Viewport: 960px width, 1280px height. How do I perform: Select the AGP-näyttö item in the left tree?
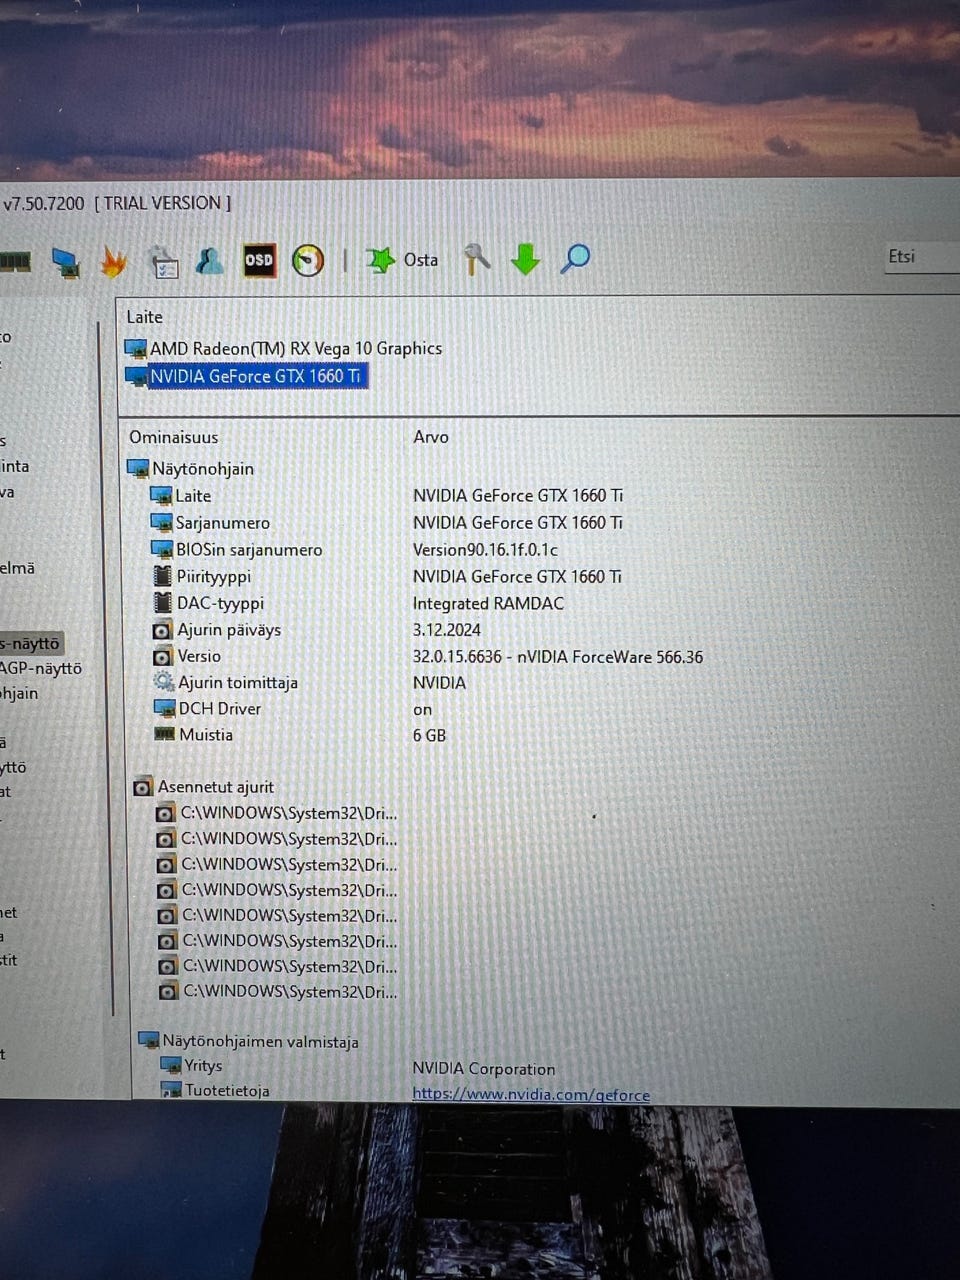click(41, 668)
